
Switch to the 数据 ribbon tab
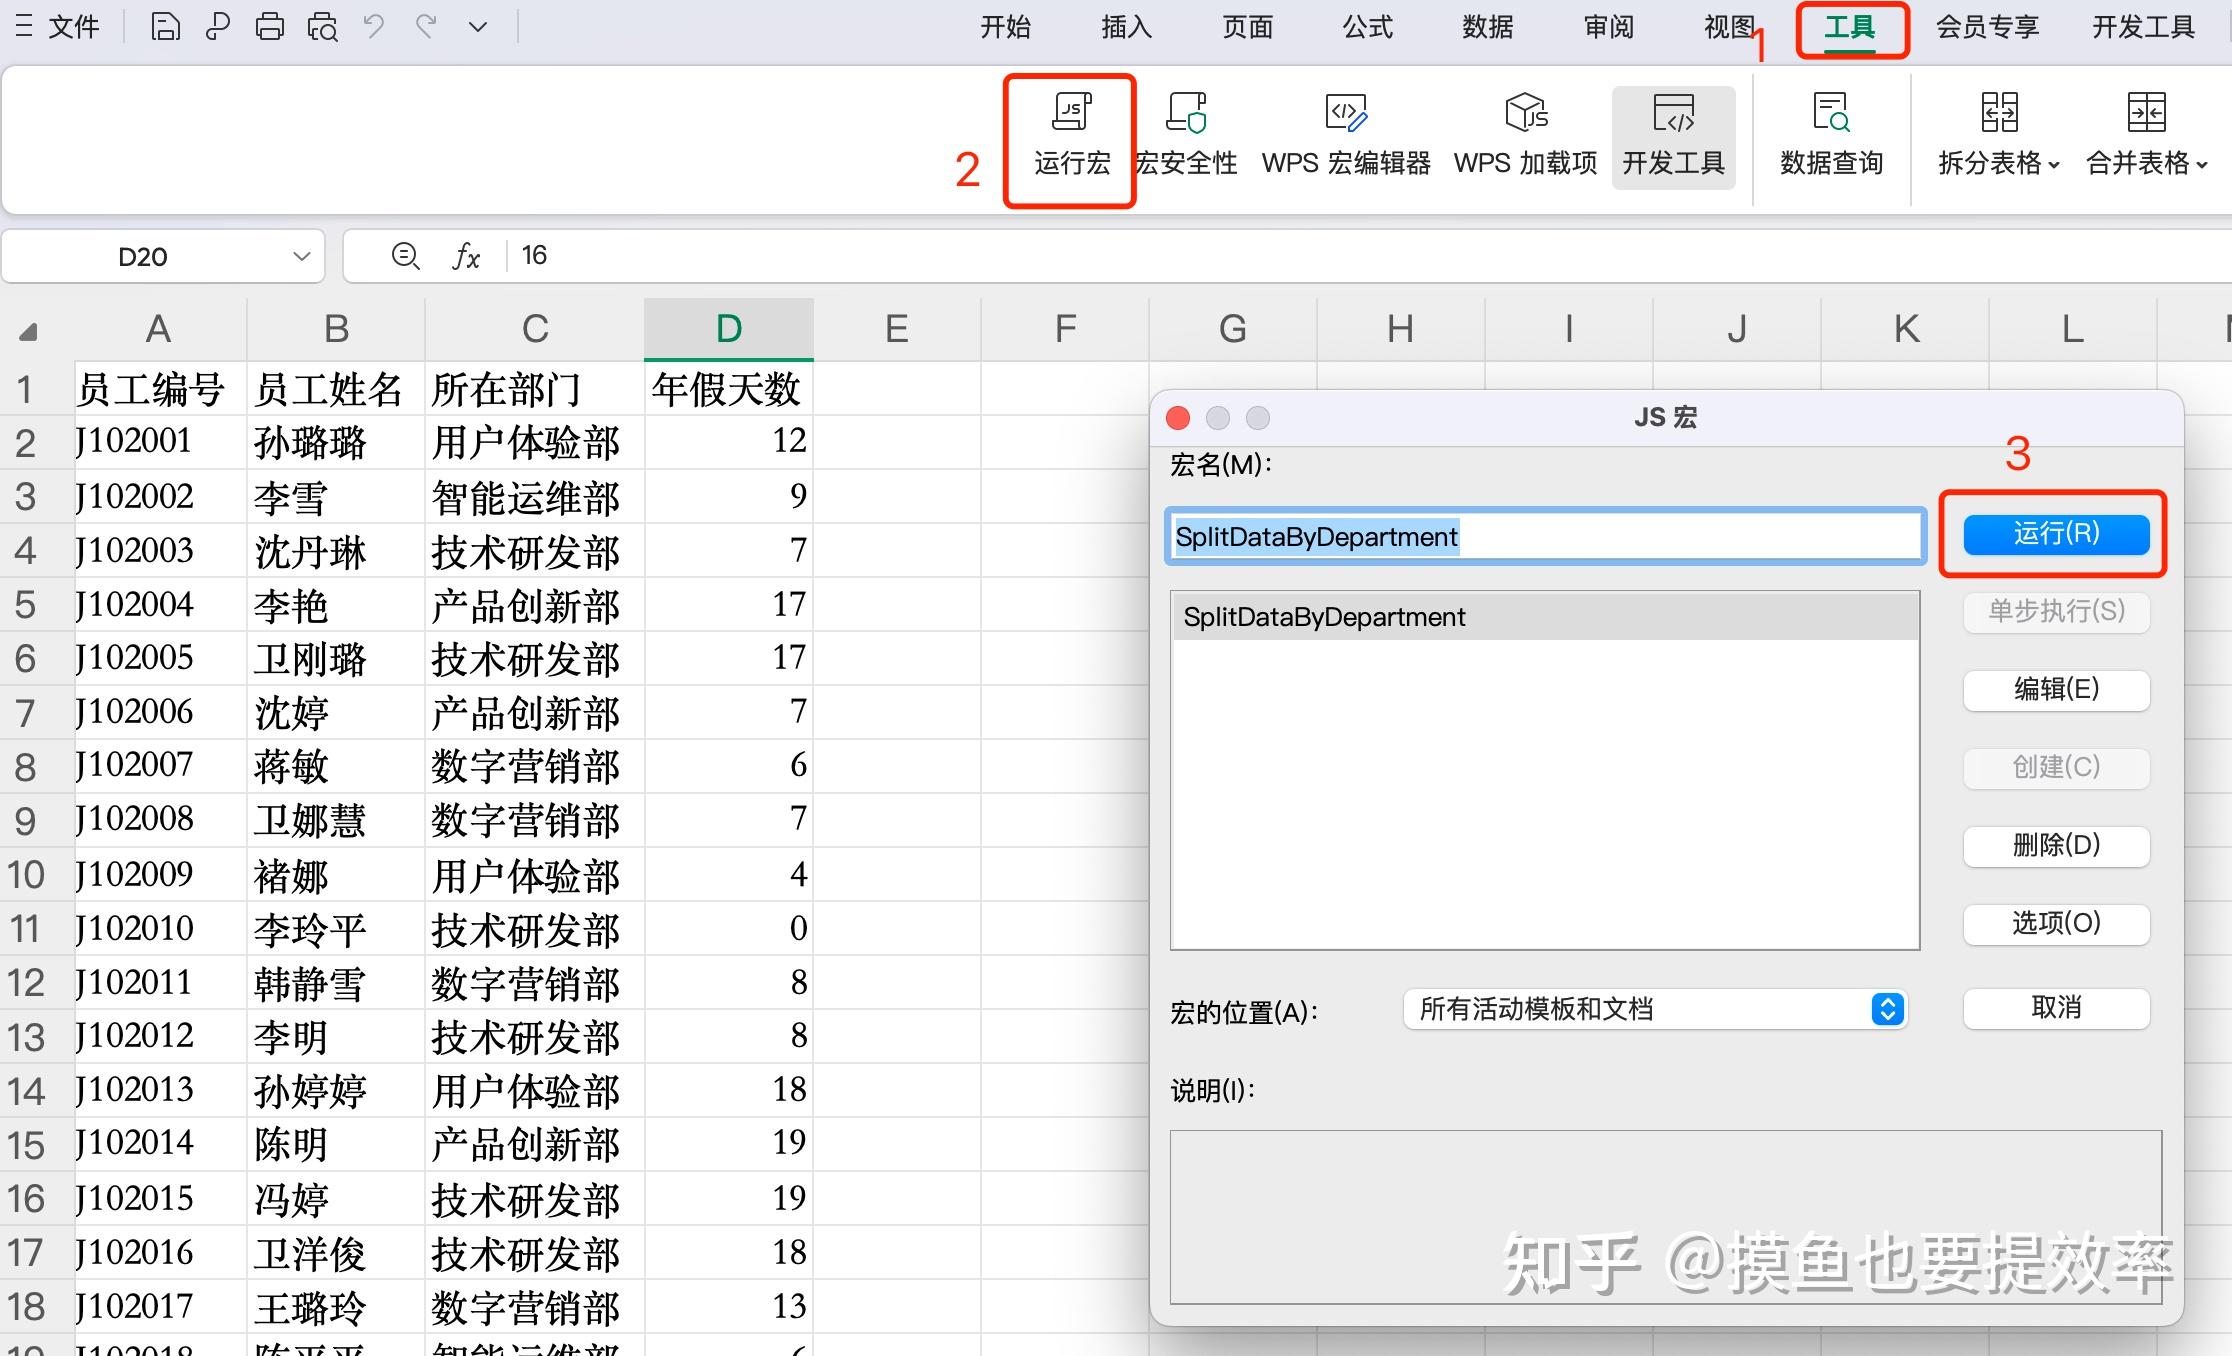point(1486,27)
